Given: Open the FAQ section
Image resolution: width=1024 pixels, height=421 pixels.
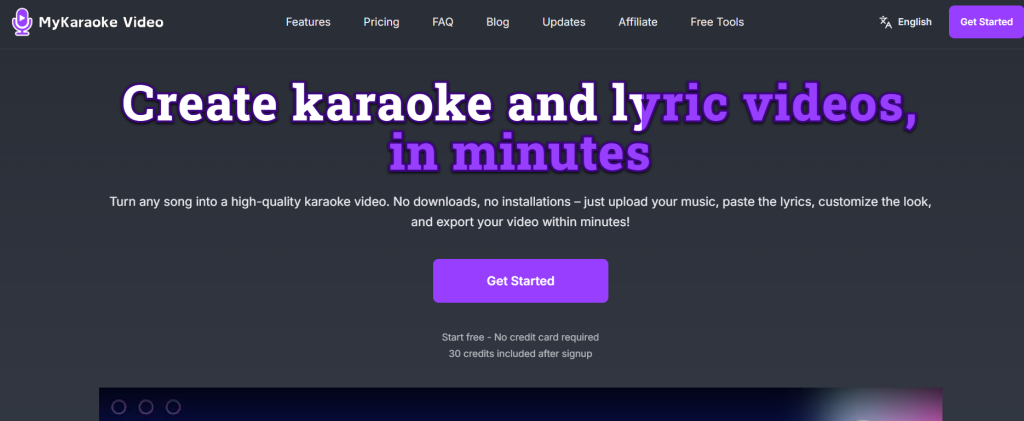Looking at the screenshot, I should point(443,22).
